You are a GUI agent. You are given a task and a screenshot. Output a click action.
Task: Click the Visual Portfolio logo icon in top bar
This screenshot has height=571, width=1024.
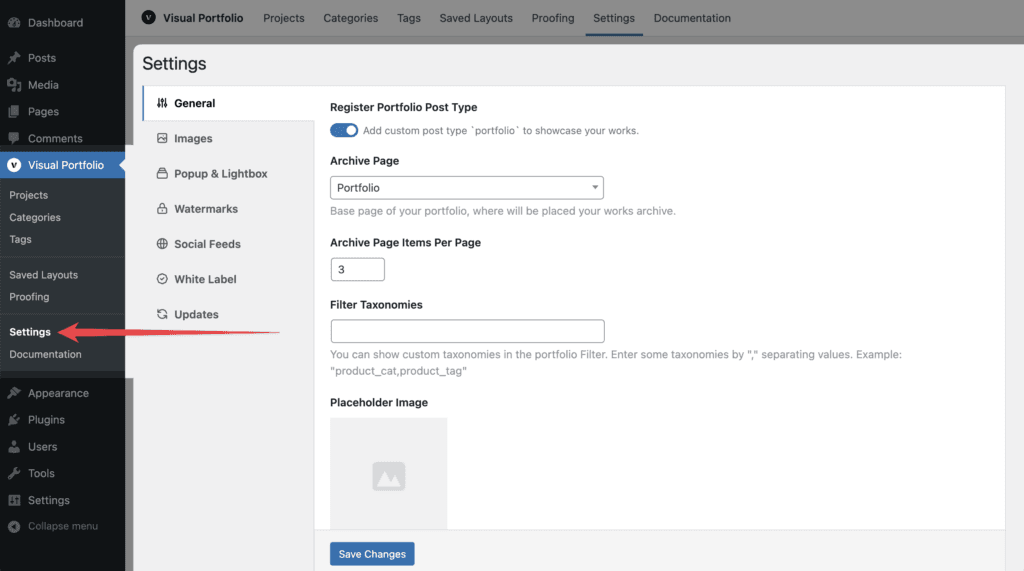point(148,18)
